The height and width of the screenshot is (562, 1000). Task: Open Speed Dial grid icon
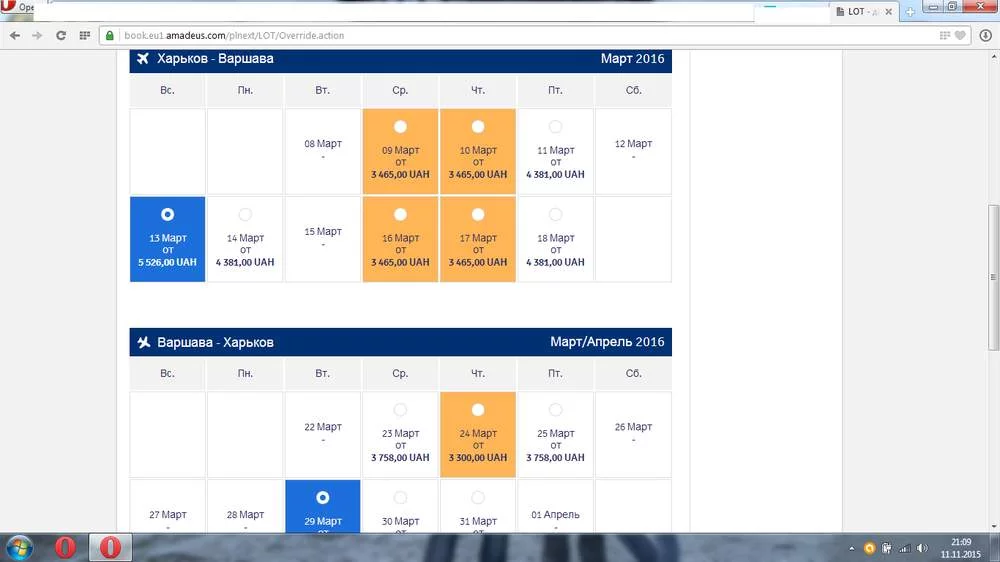click(84, 36)
